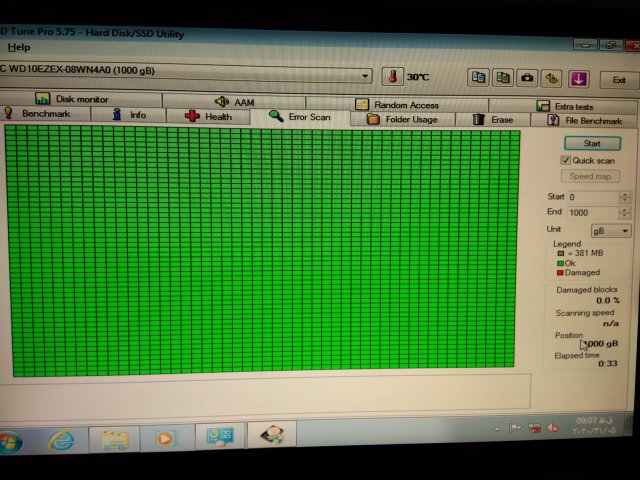Adjust the End value stepper
The image size is (640, 480).
624,212
